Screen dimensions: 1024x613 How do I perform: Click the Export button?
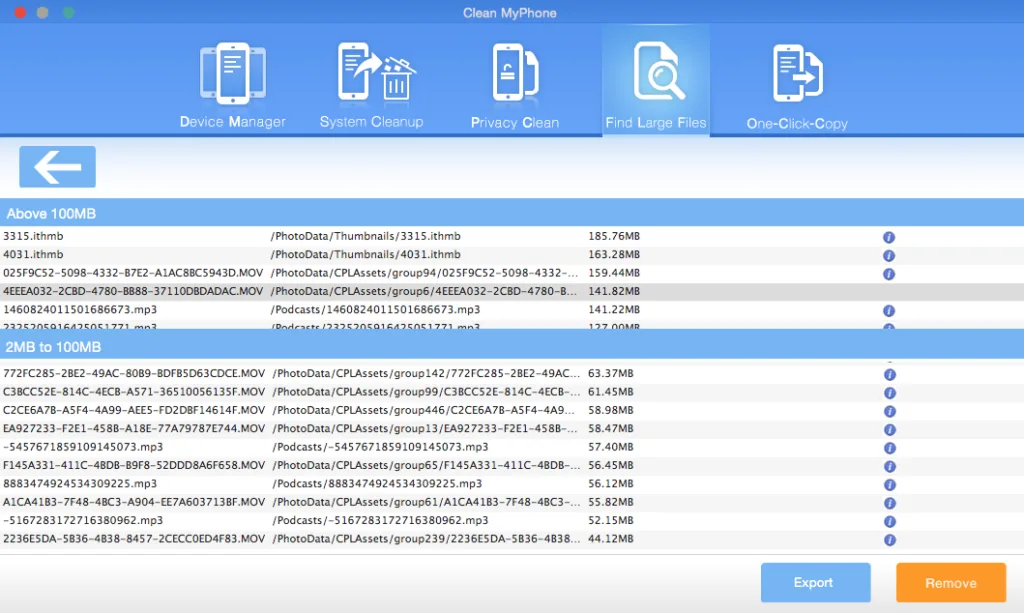(x=816, y=582)
